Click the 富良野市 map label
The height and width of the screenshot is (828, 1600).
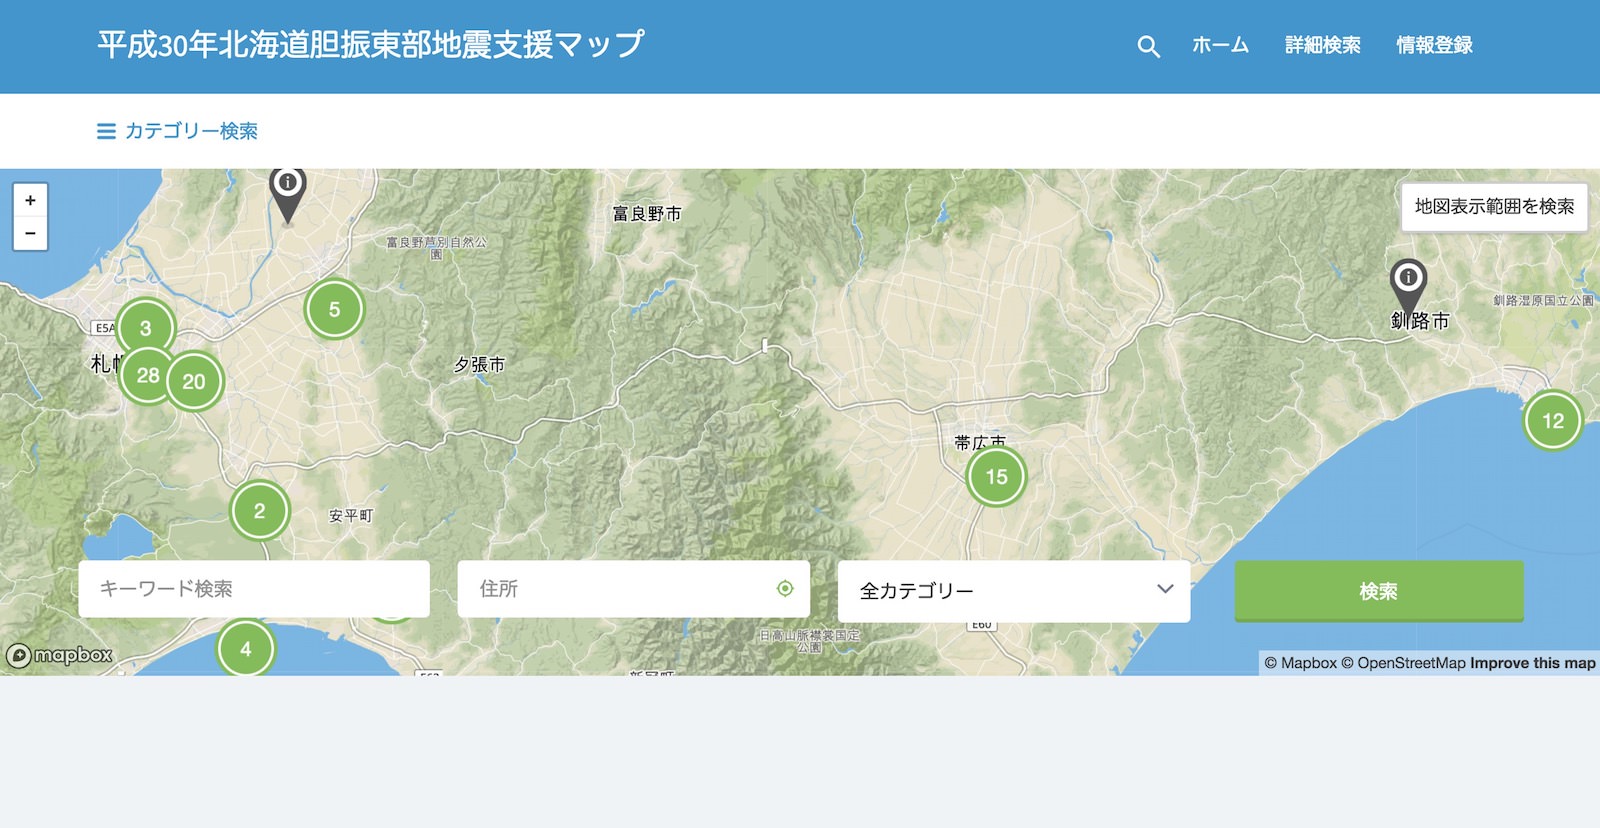(x=647, y=214)
